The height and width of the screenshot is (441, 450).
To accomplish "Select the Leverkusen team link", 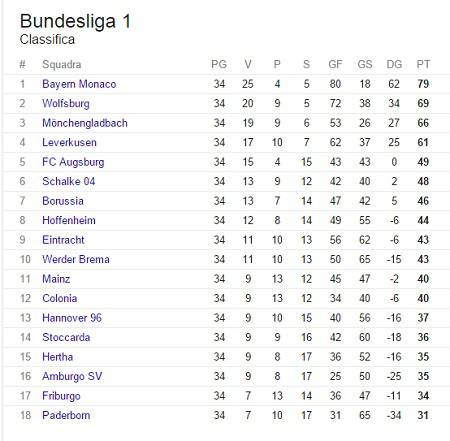I will [69, 143].
